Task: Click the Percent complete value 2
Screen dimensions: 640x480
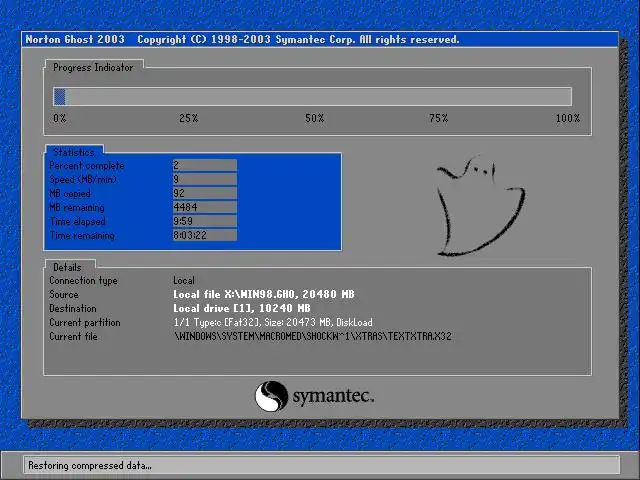Action: [204, 165]
